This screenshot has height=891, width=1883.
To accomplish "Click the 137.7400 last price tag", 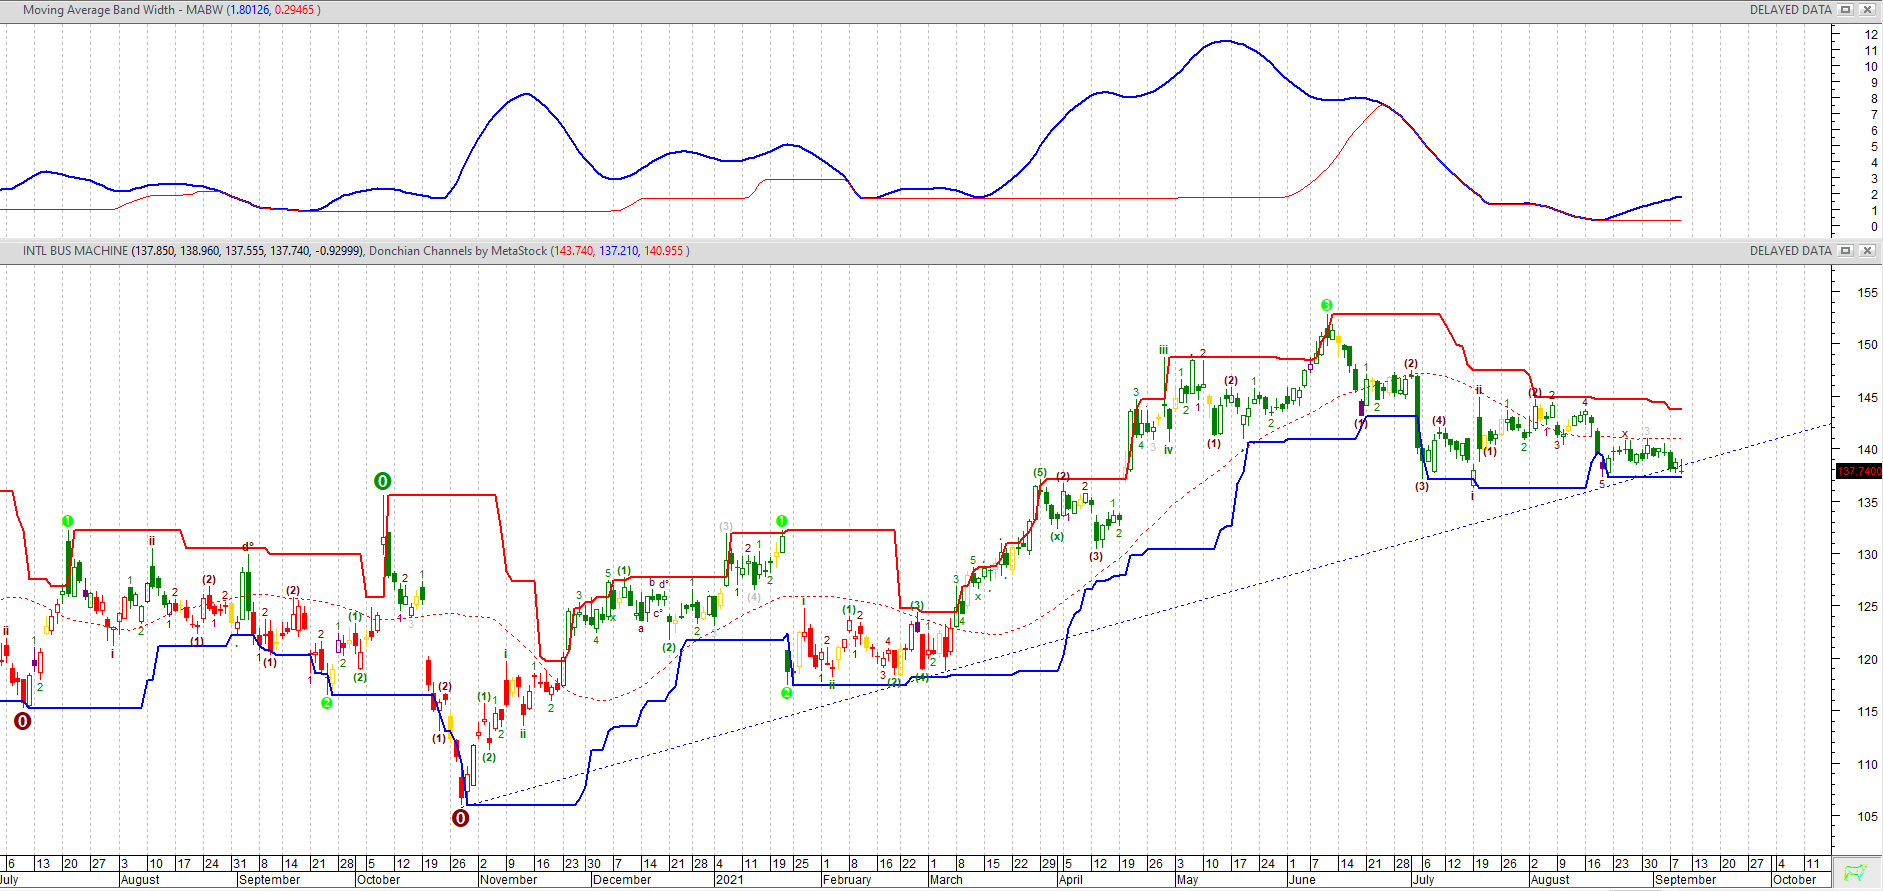I will pos(1858,471).
